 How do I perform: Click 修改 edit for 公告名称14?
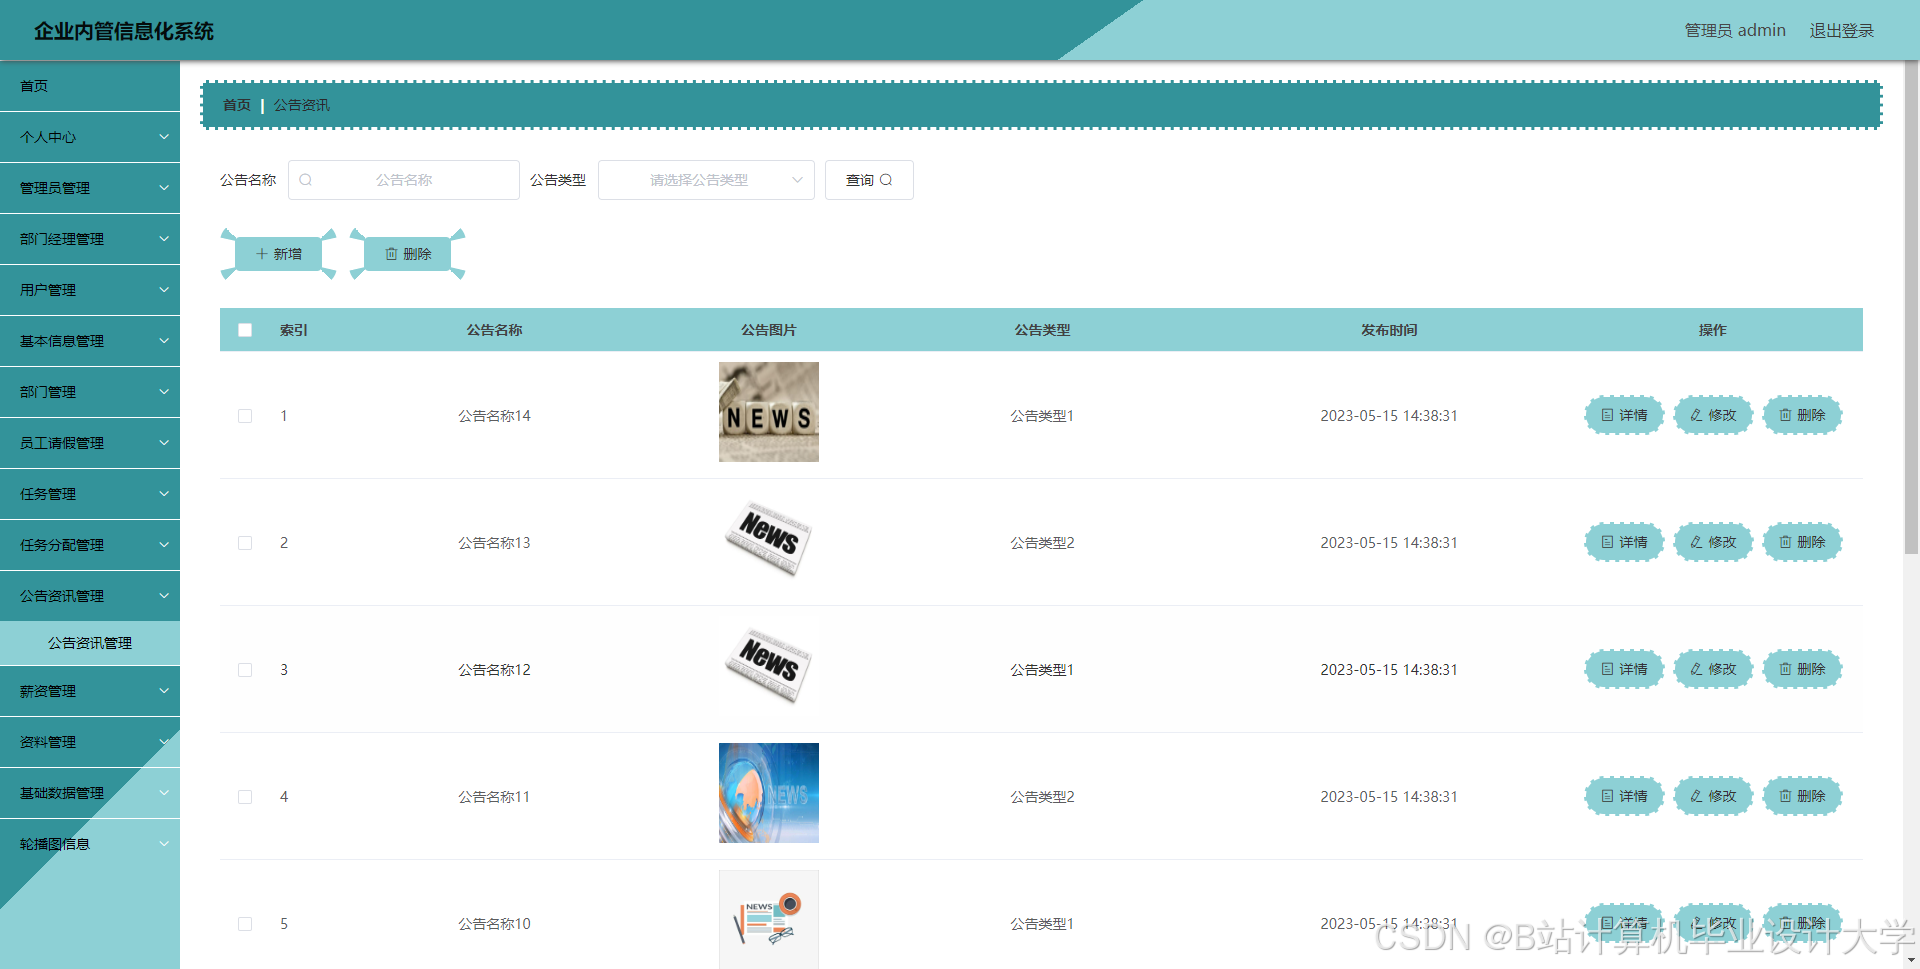1713,415
